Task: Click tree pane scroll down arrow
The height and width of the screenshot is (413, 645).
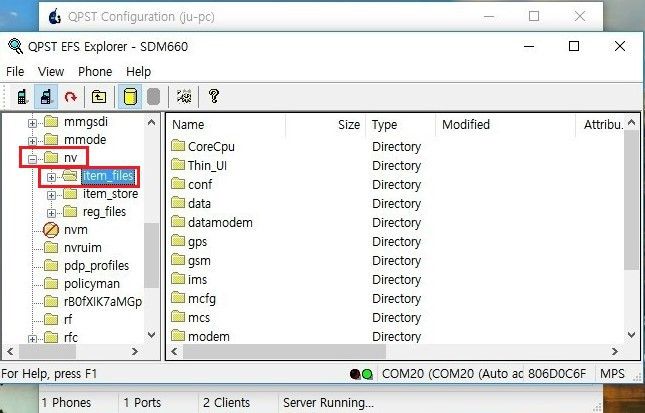Action: tap(151, 335)
